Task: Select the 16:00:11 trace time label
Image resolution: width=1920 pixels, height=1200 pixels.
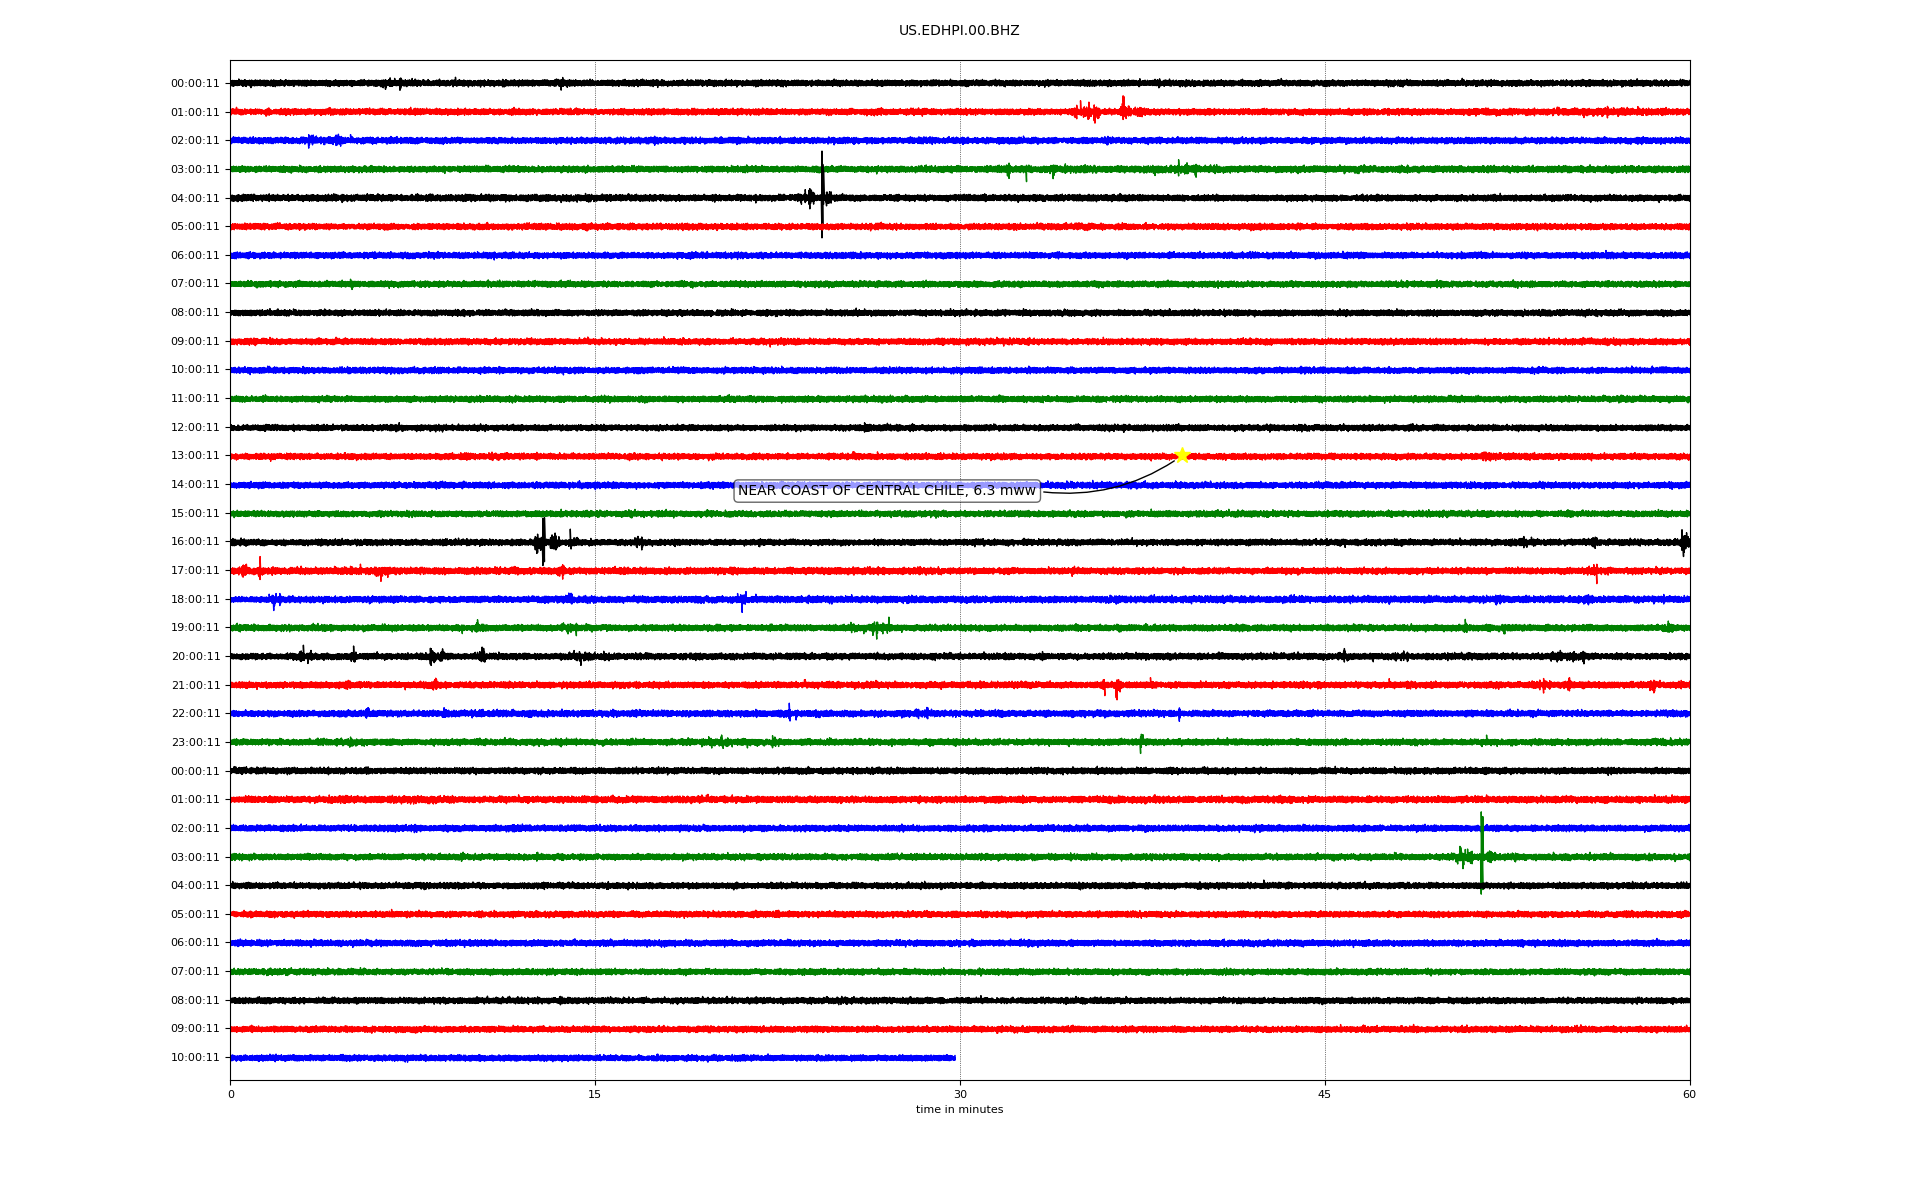Action: coord(195,542)
